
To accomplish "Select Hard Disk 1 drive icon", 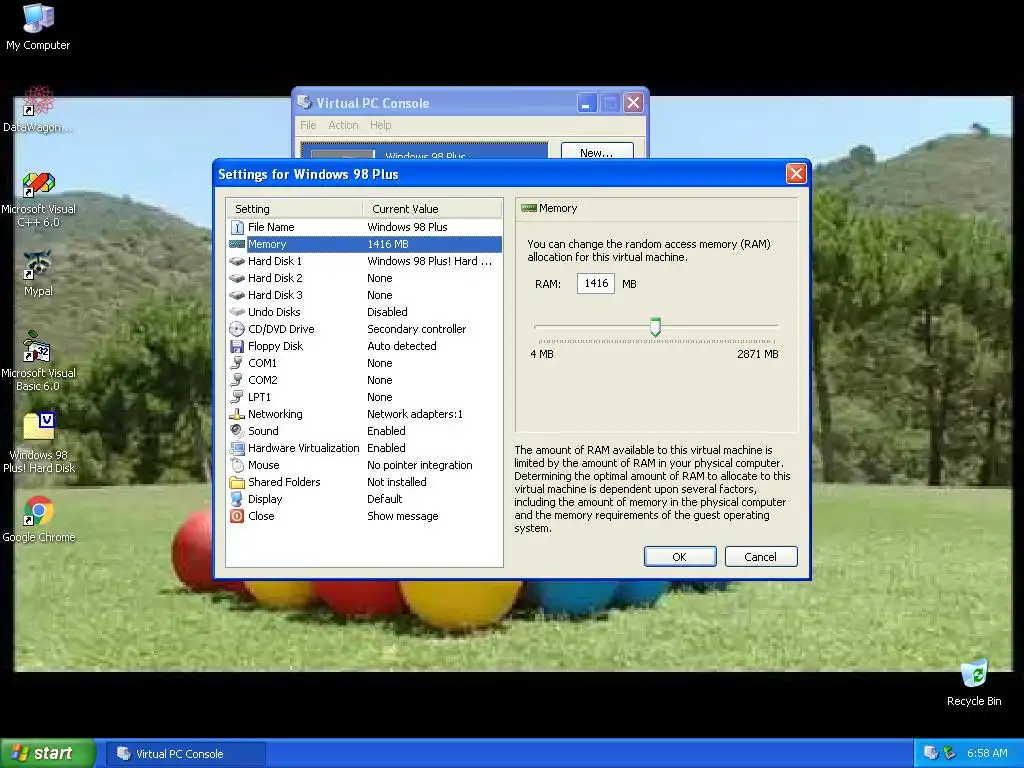I will pyautogui.click(x=237, y=261).
